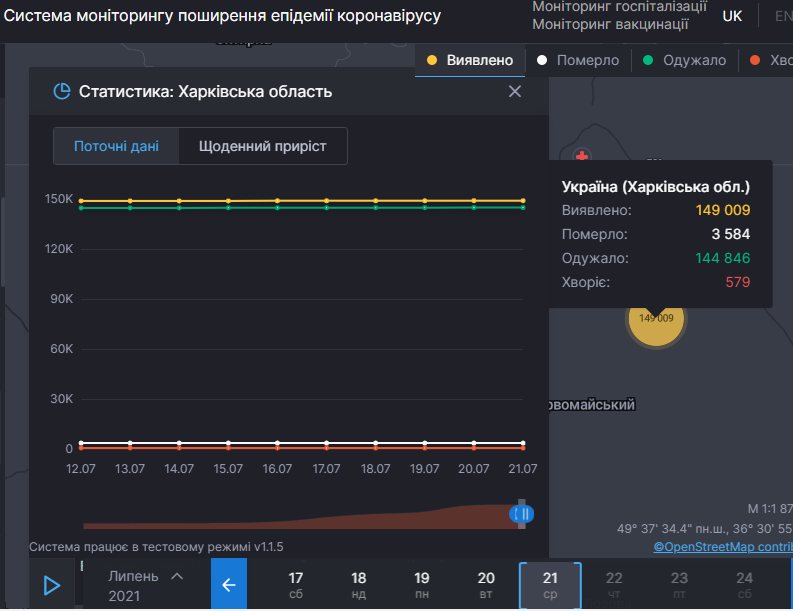
Task: Close the Kharkiv region statistics panel
Action: (x=515, y=92)
